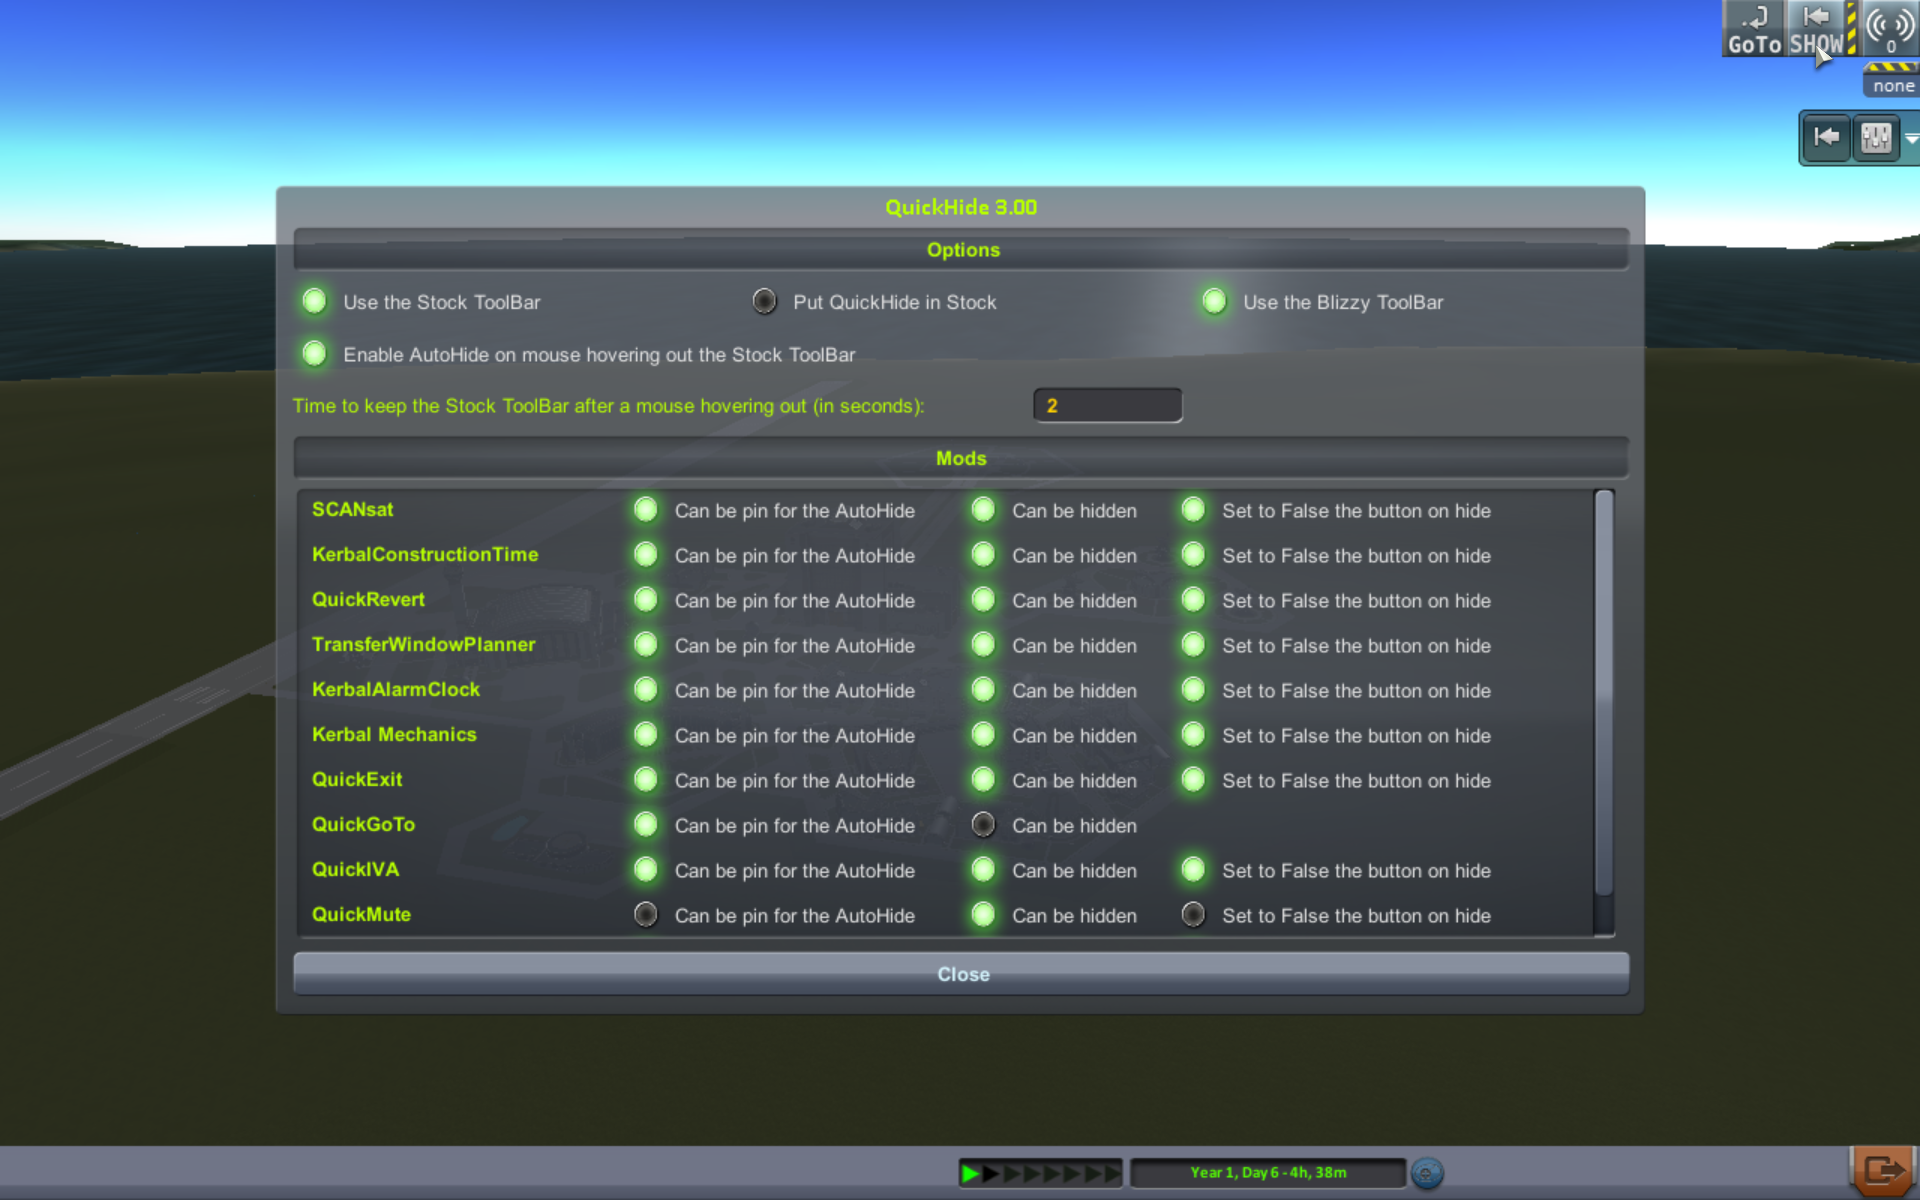Toggle QuickExit 'Can be hidden'
Image resolution: width=1920 pixels, height=1200 pixels.
pos(984,780)
